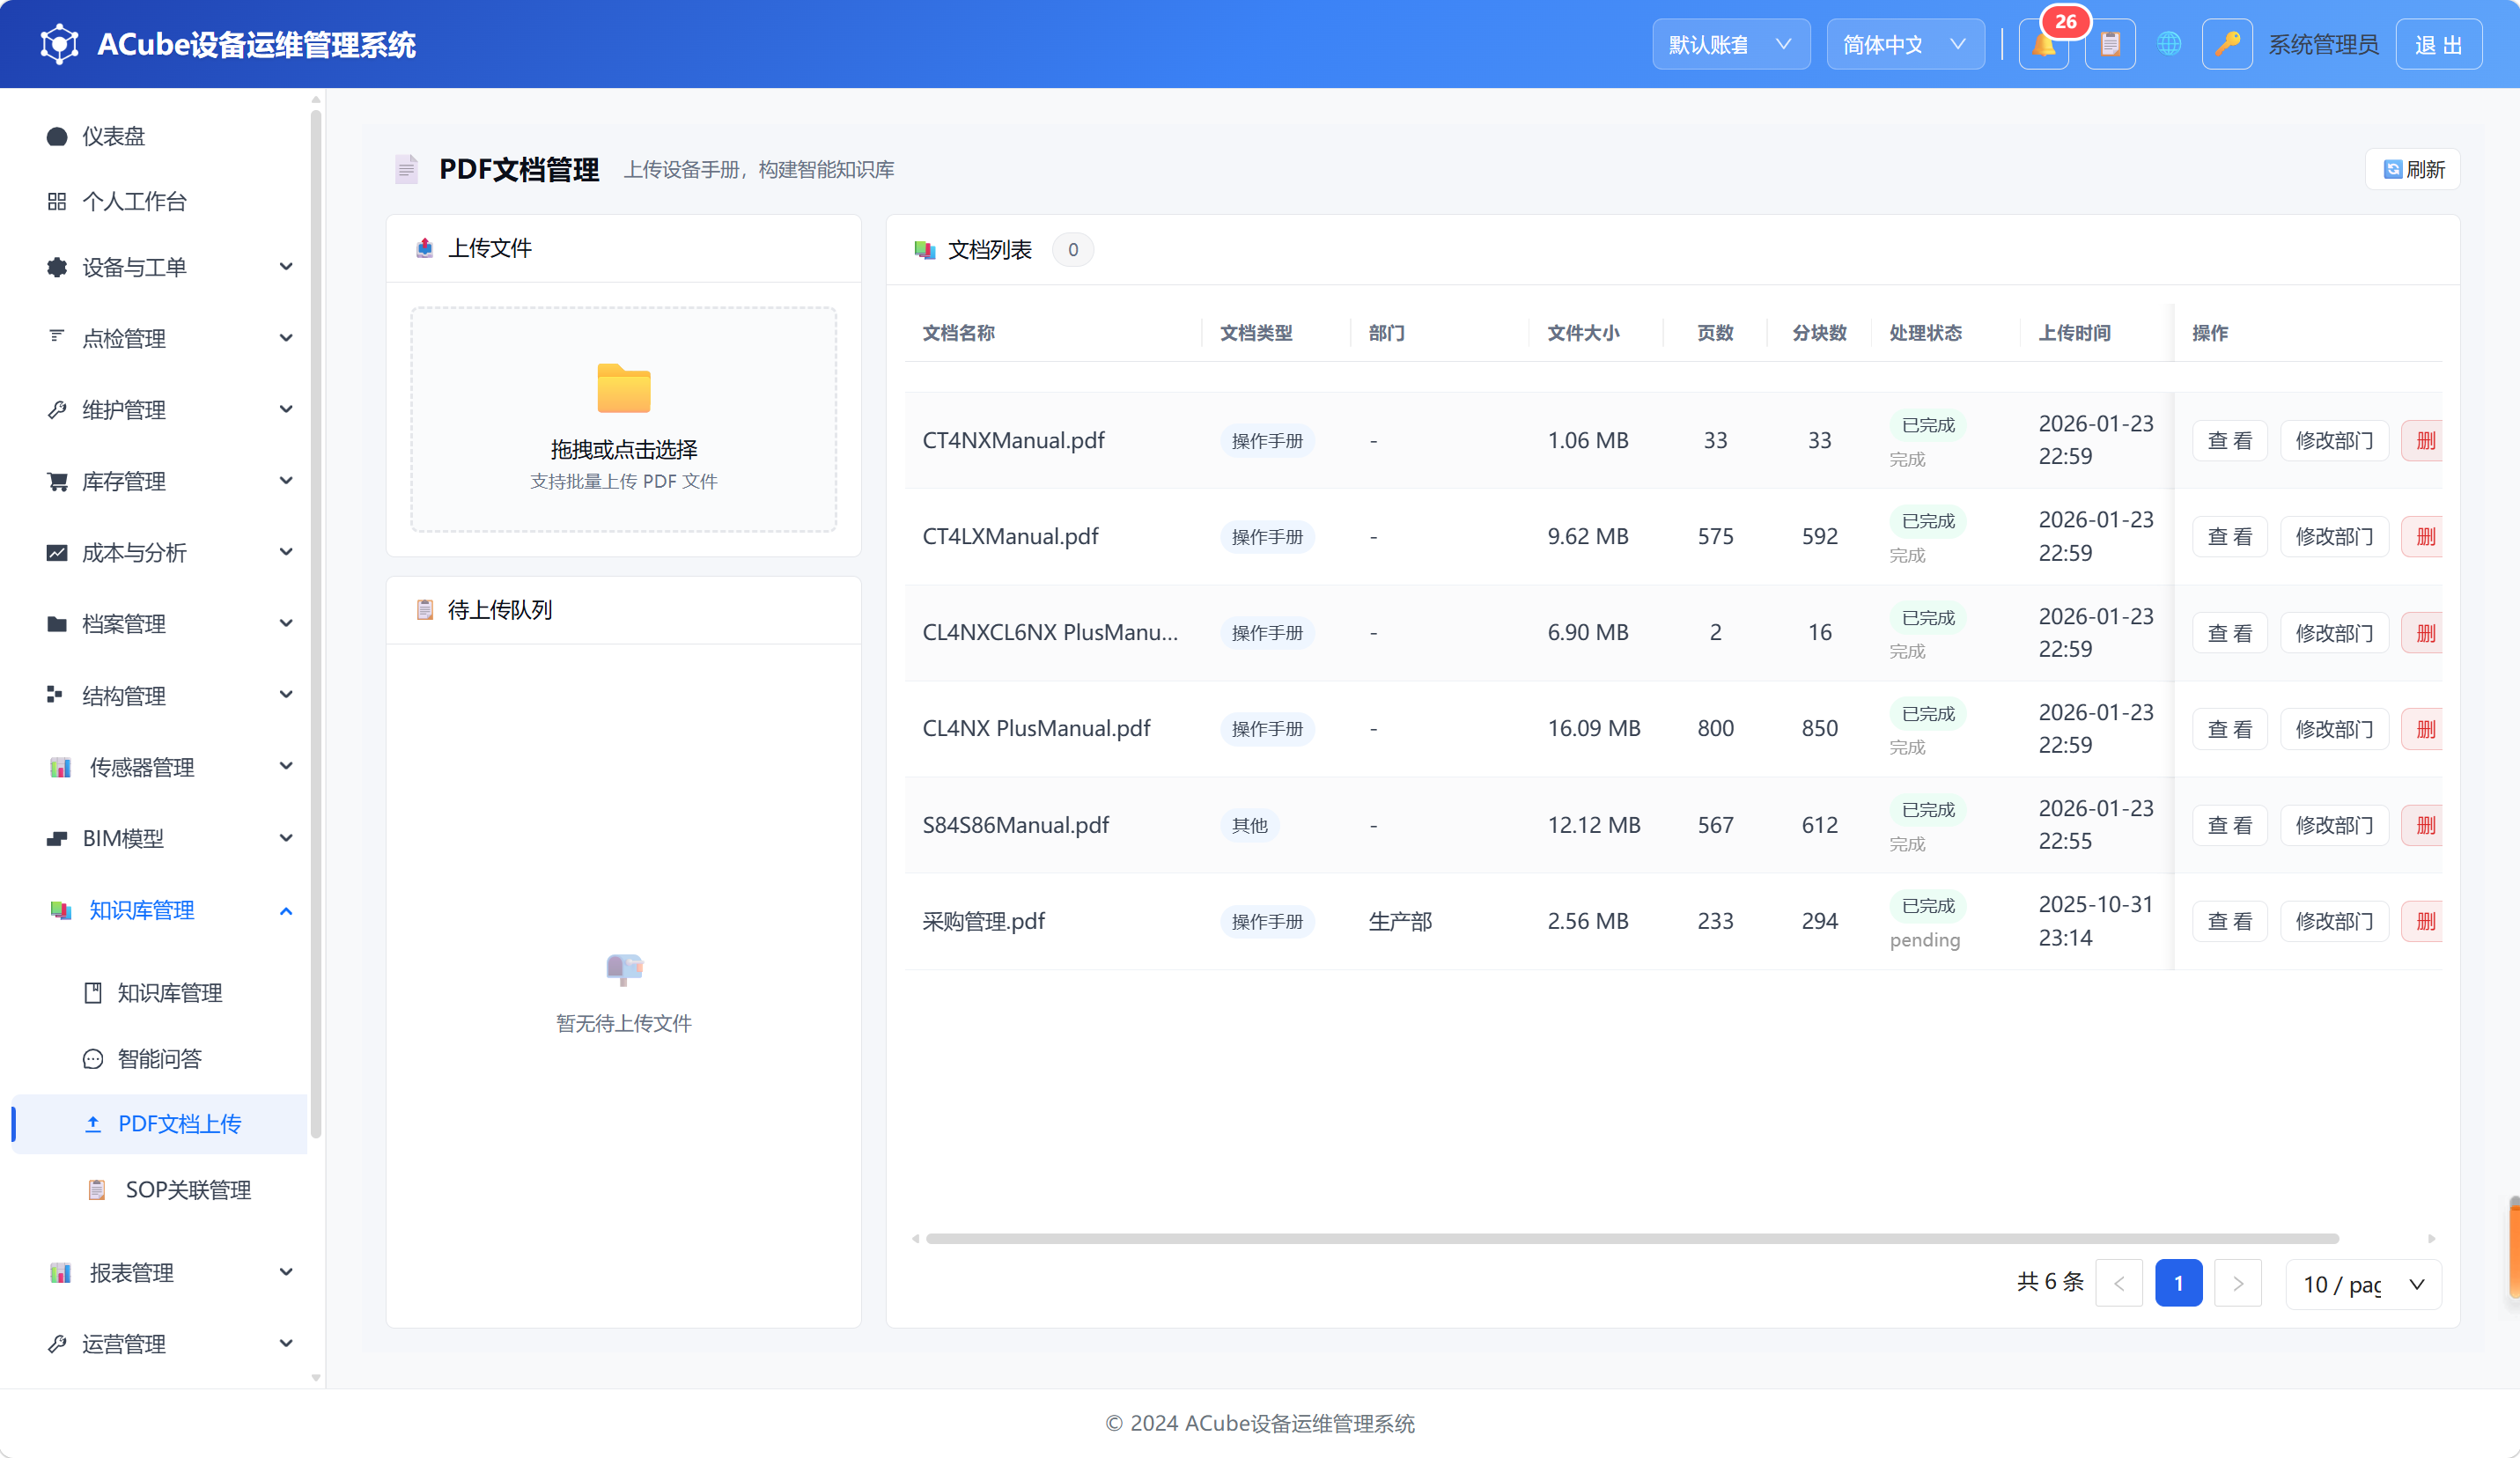Viewport: 2520px width, 1458px height.
Task: Delete the S84S86Manual.pdf row
Action: pos(2422,825)
